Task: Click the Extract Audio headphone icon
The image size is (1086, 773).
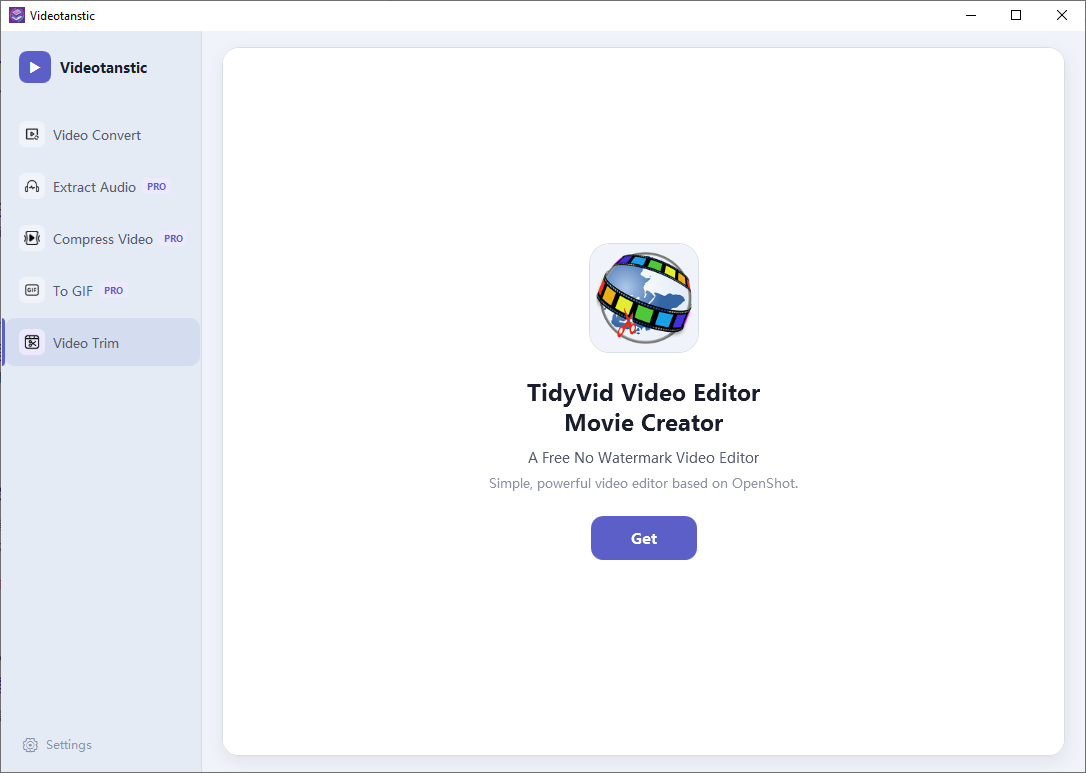Action: click(32, 186)
